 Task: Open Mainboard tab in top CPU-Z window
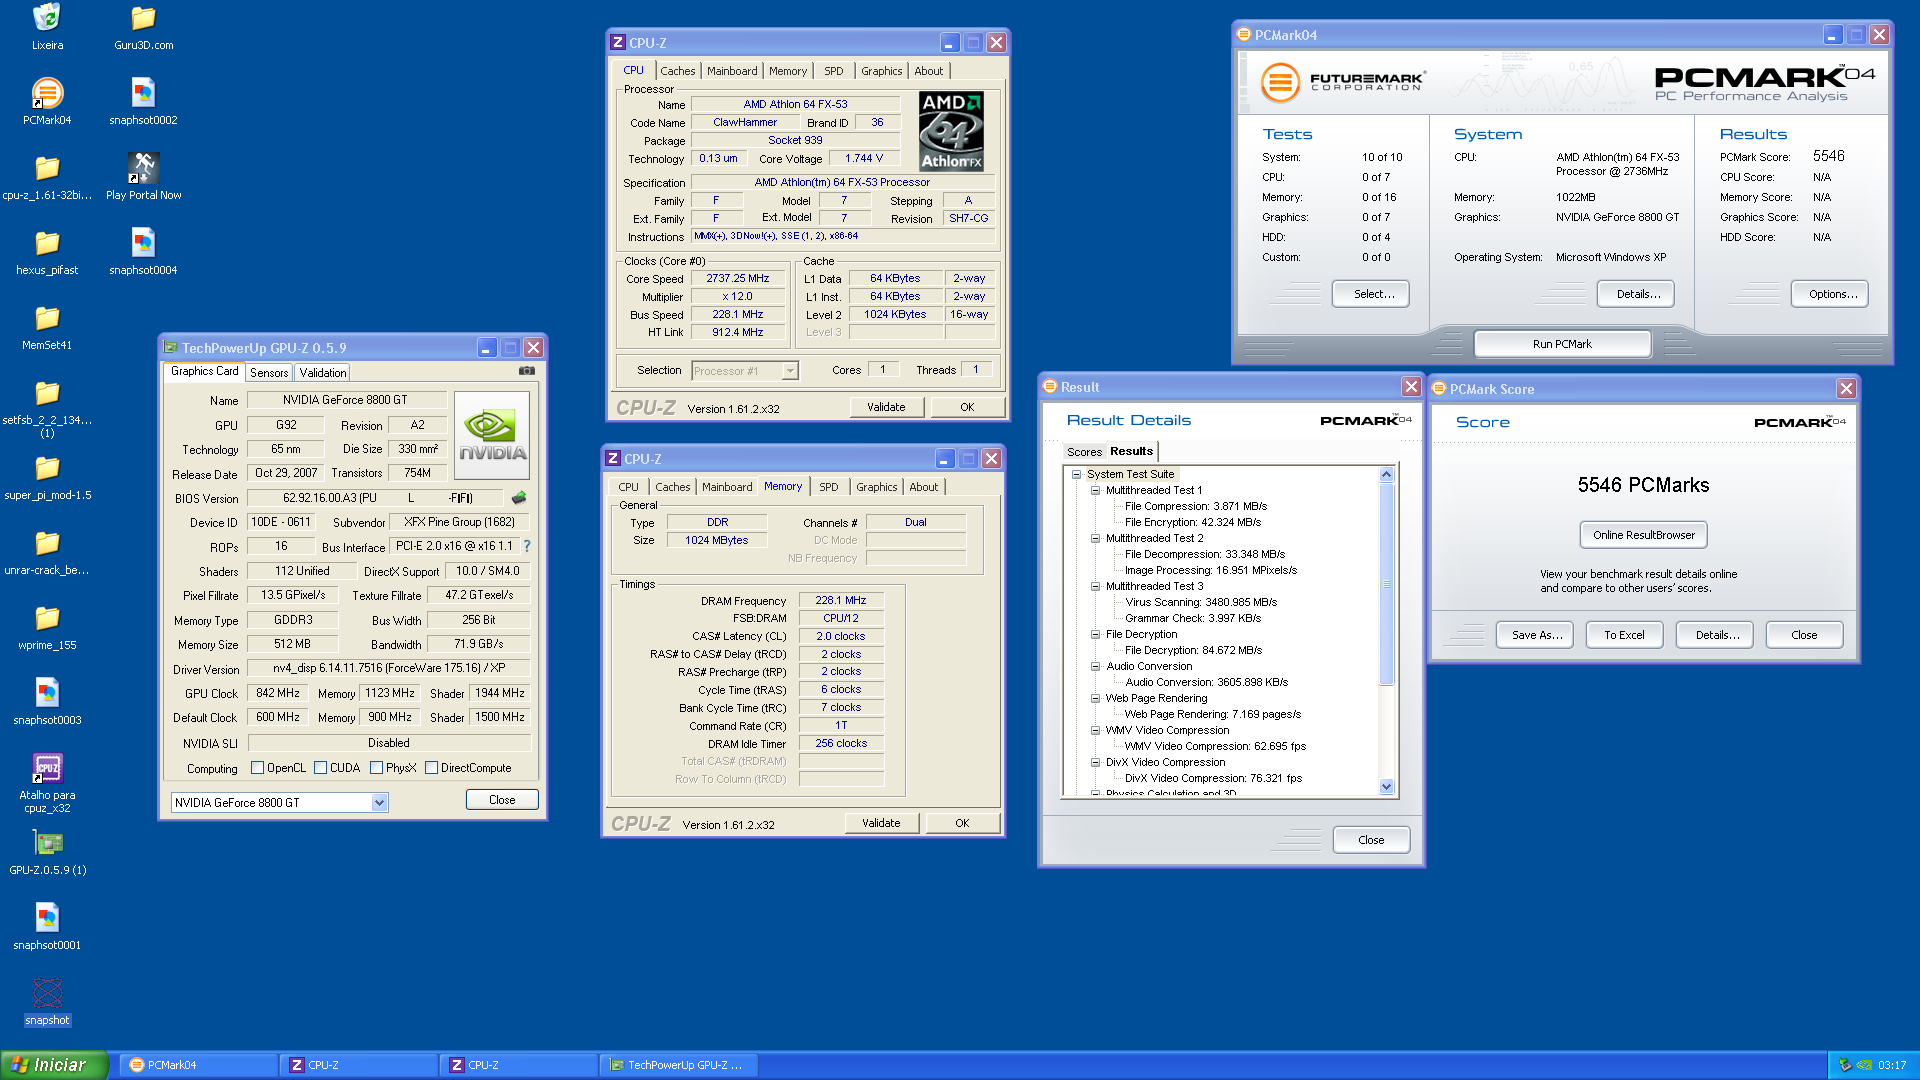point(732,71)
